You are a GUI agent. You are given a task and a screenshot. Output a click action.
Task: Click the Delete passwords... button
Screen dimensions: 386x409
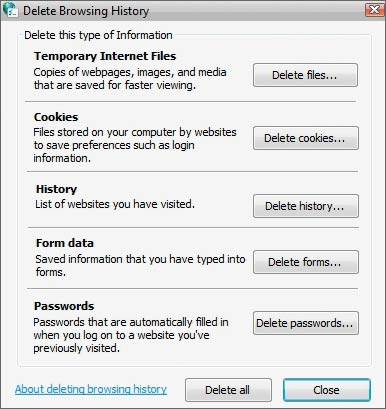coord(305,323)
